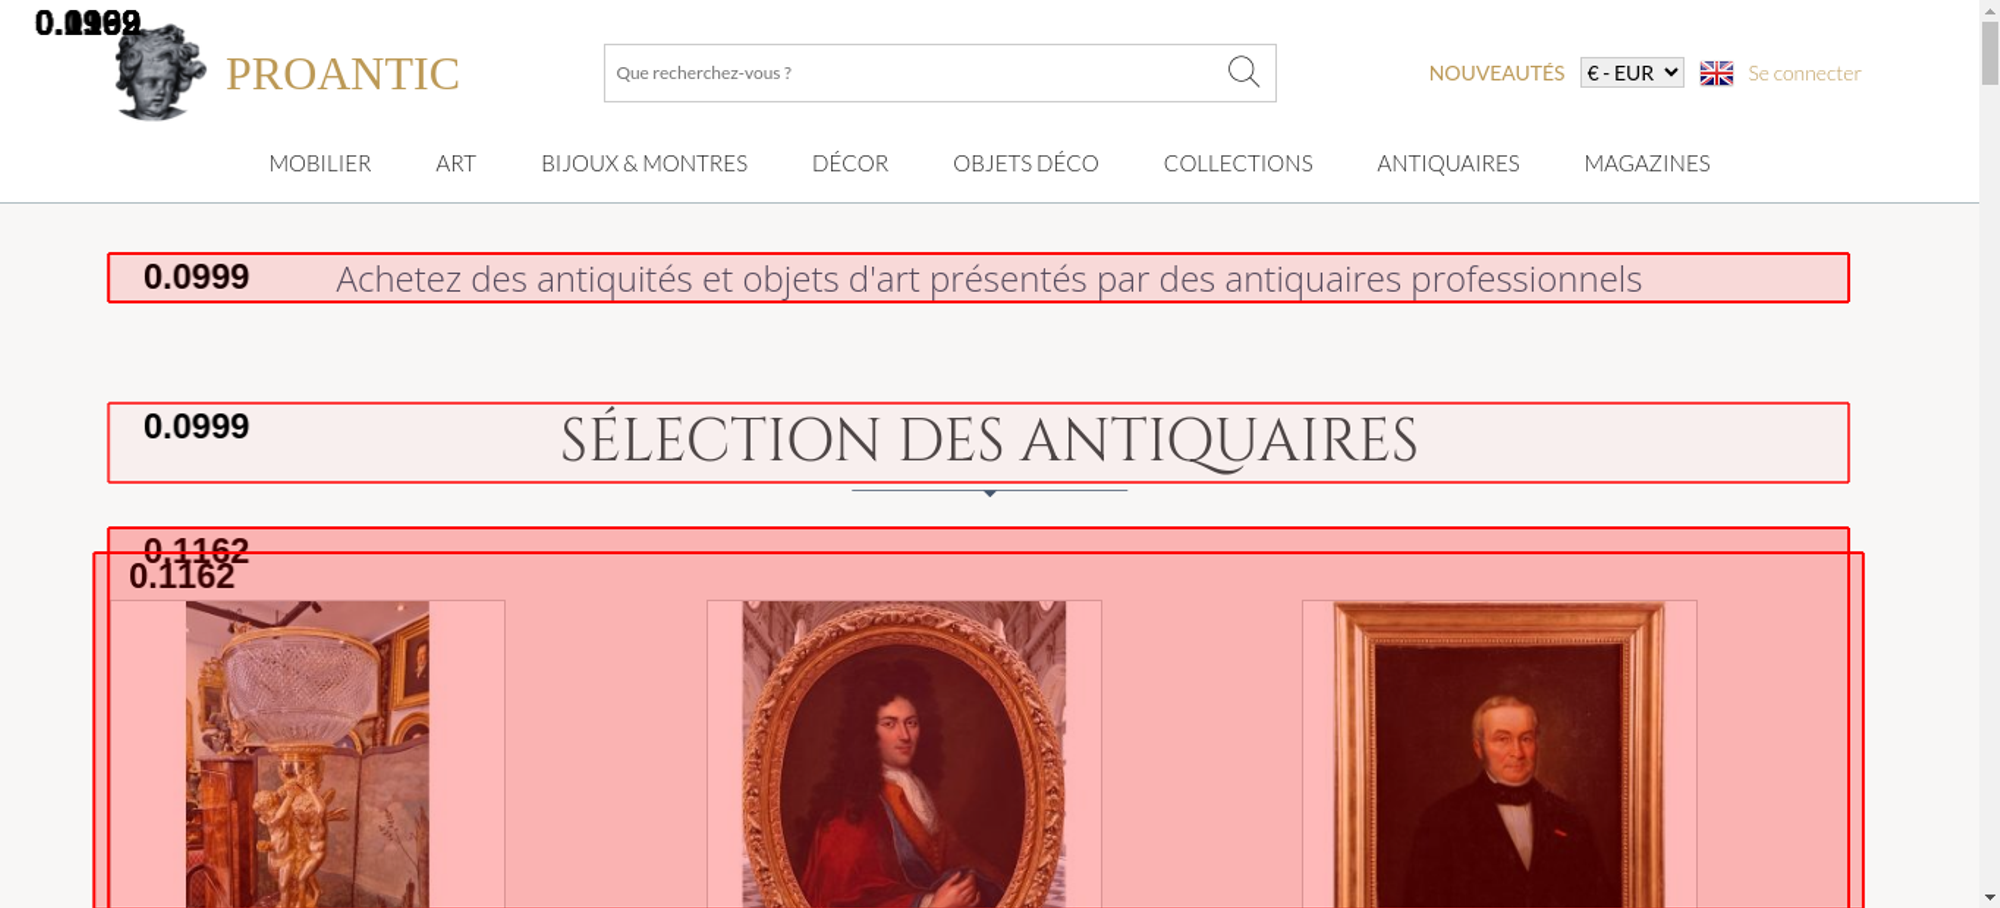Open the ART menu
This screenshot has width=2000, height=908.
456,163
